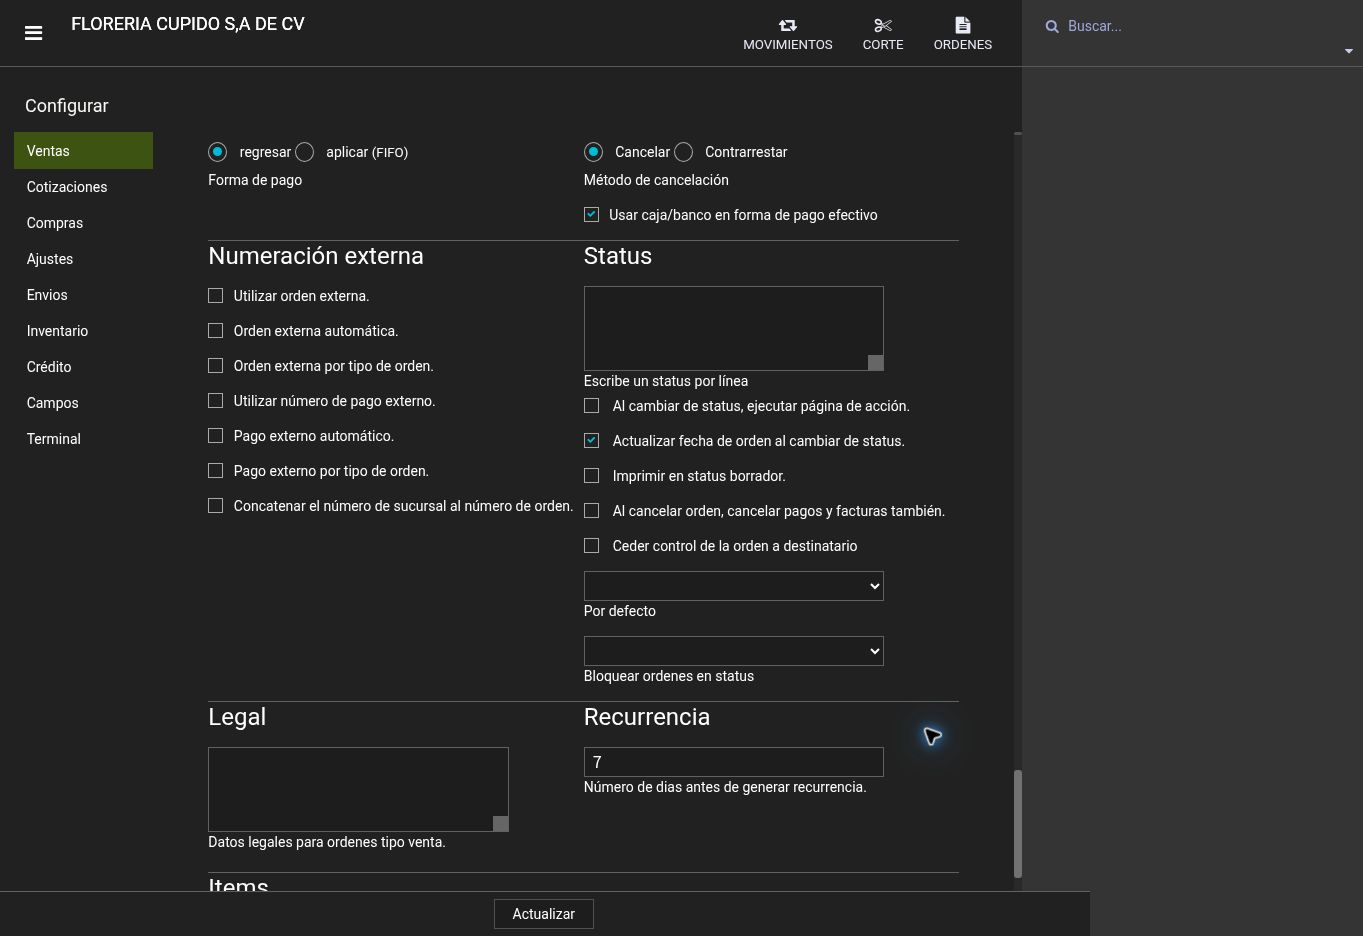Select the Ventas configuration section
The width and height of the screenshot is (1363, 936).
[83, 151]
